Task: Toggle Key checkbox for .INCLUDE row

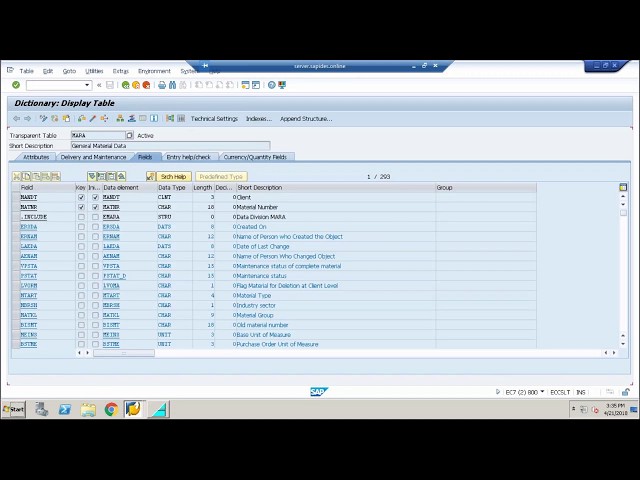Action: [x=81, y=217]
